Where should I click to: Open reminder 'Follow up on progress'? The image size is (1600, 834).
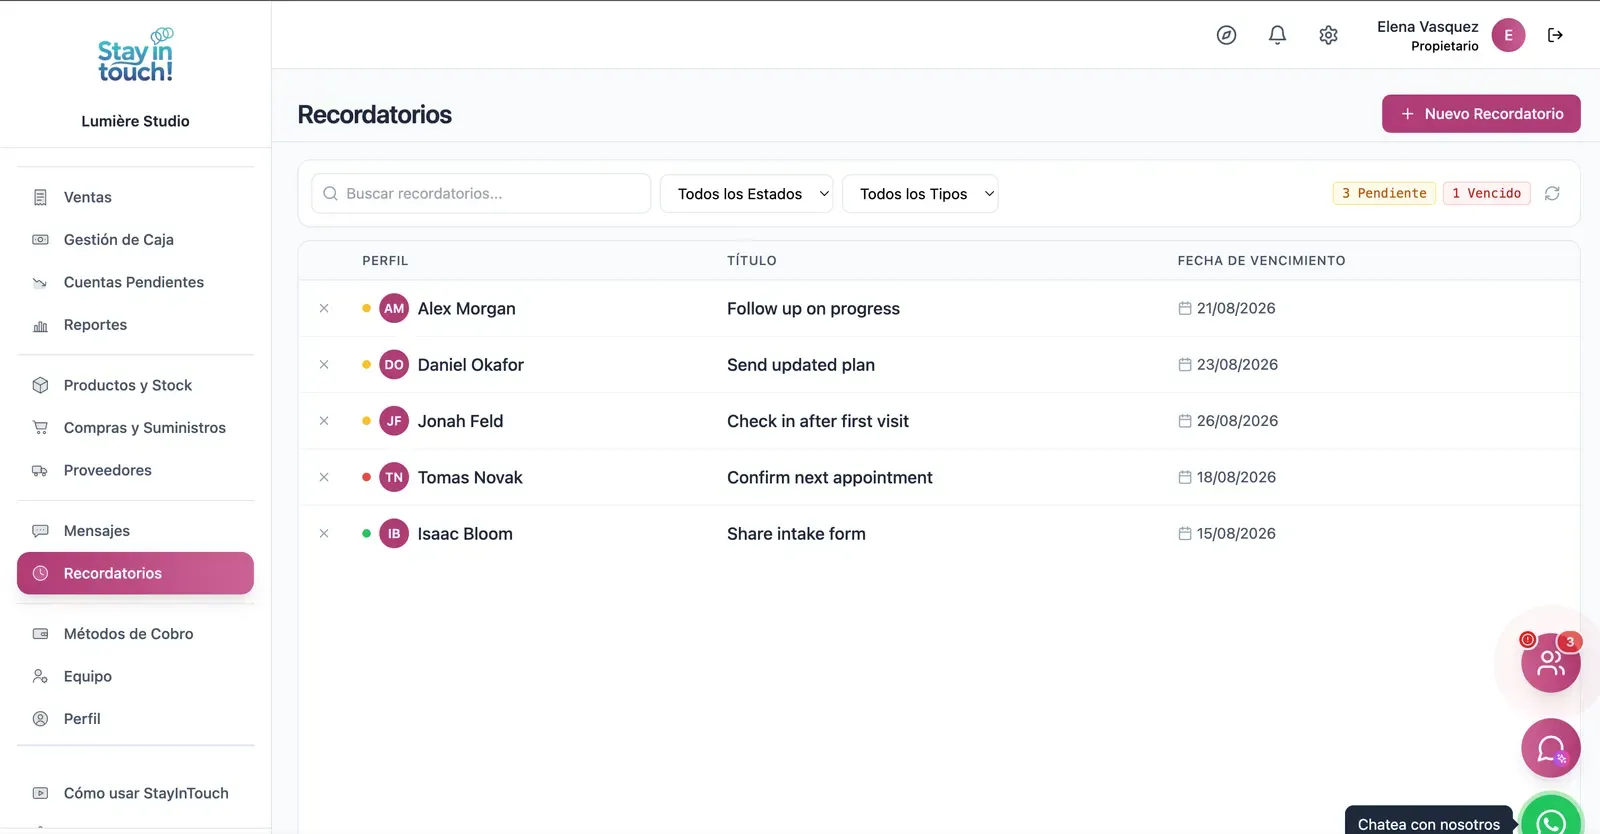(813, 309)
